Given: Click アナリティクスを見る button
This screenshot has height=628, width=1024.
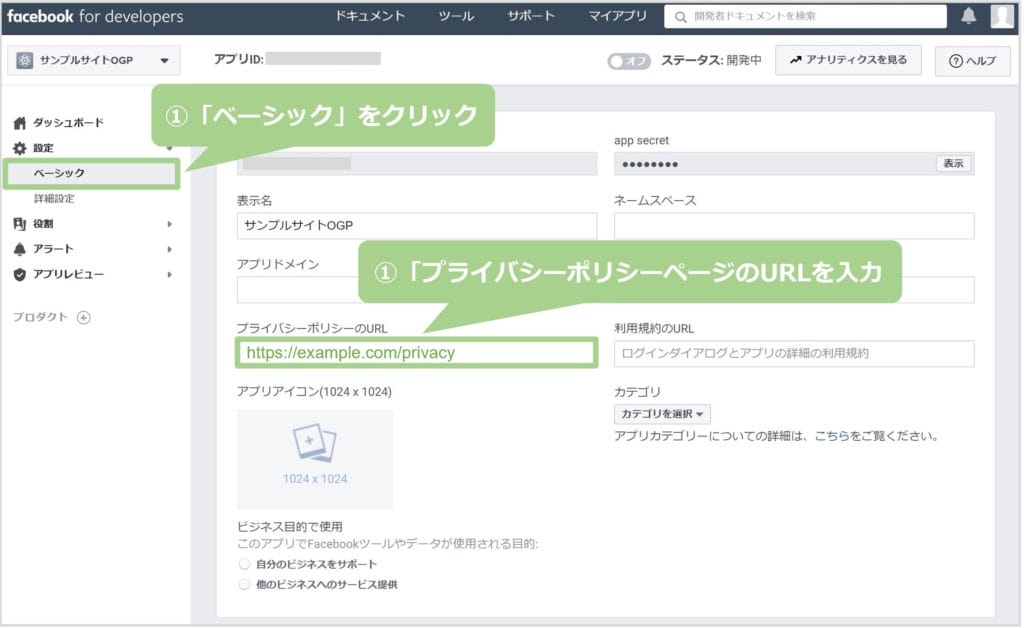Looking at the screenshot, I should [x=849, y=61].
